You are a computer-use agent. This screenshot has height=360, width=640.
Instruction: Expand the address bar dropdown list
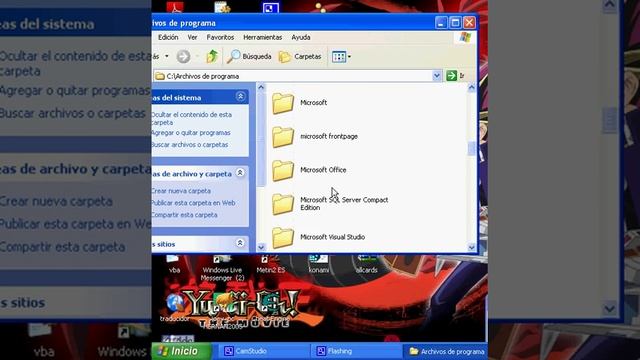[x=436, y=76]
